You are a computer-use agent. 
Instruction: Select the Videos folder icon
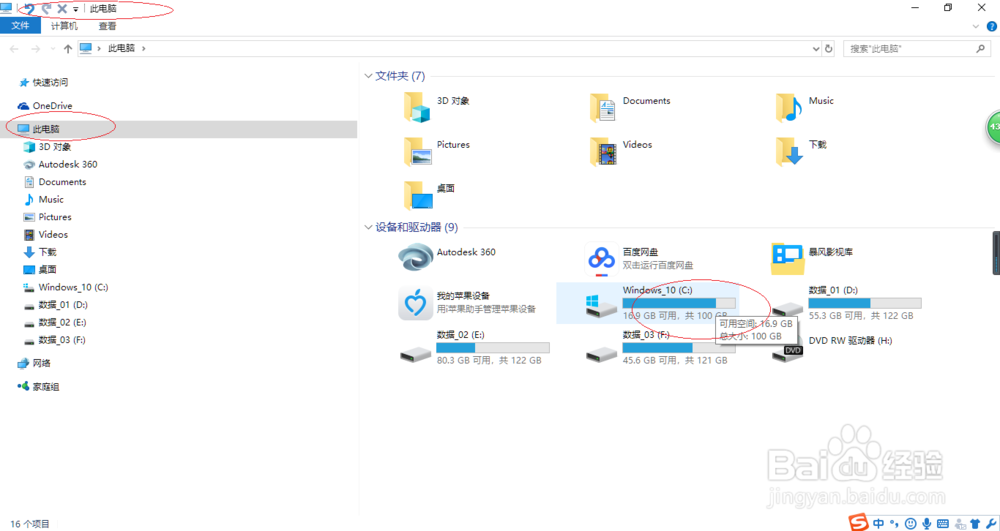coord(603,151)
